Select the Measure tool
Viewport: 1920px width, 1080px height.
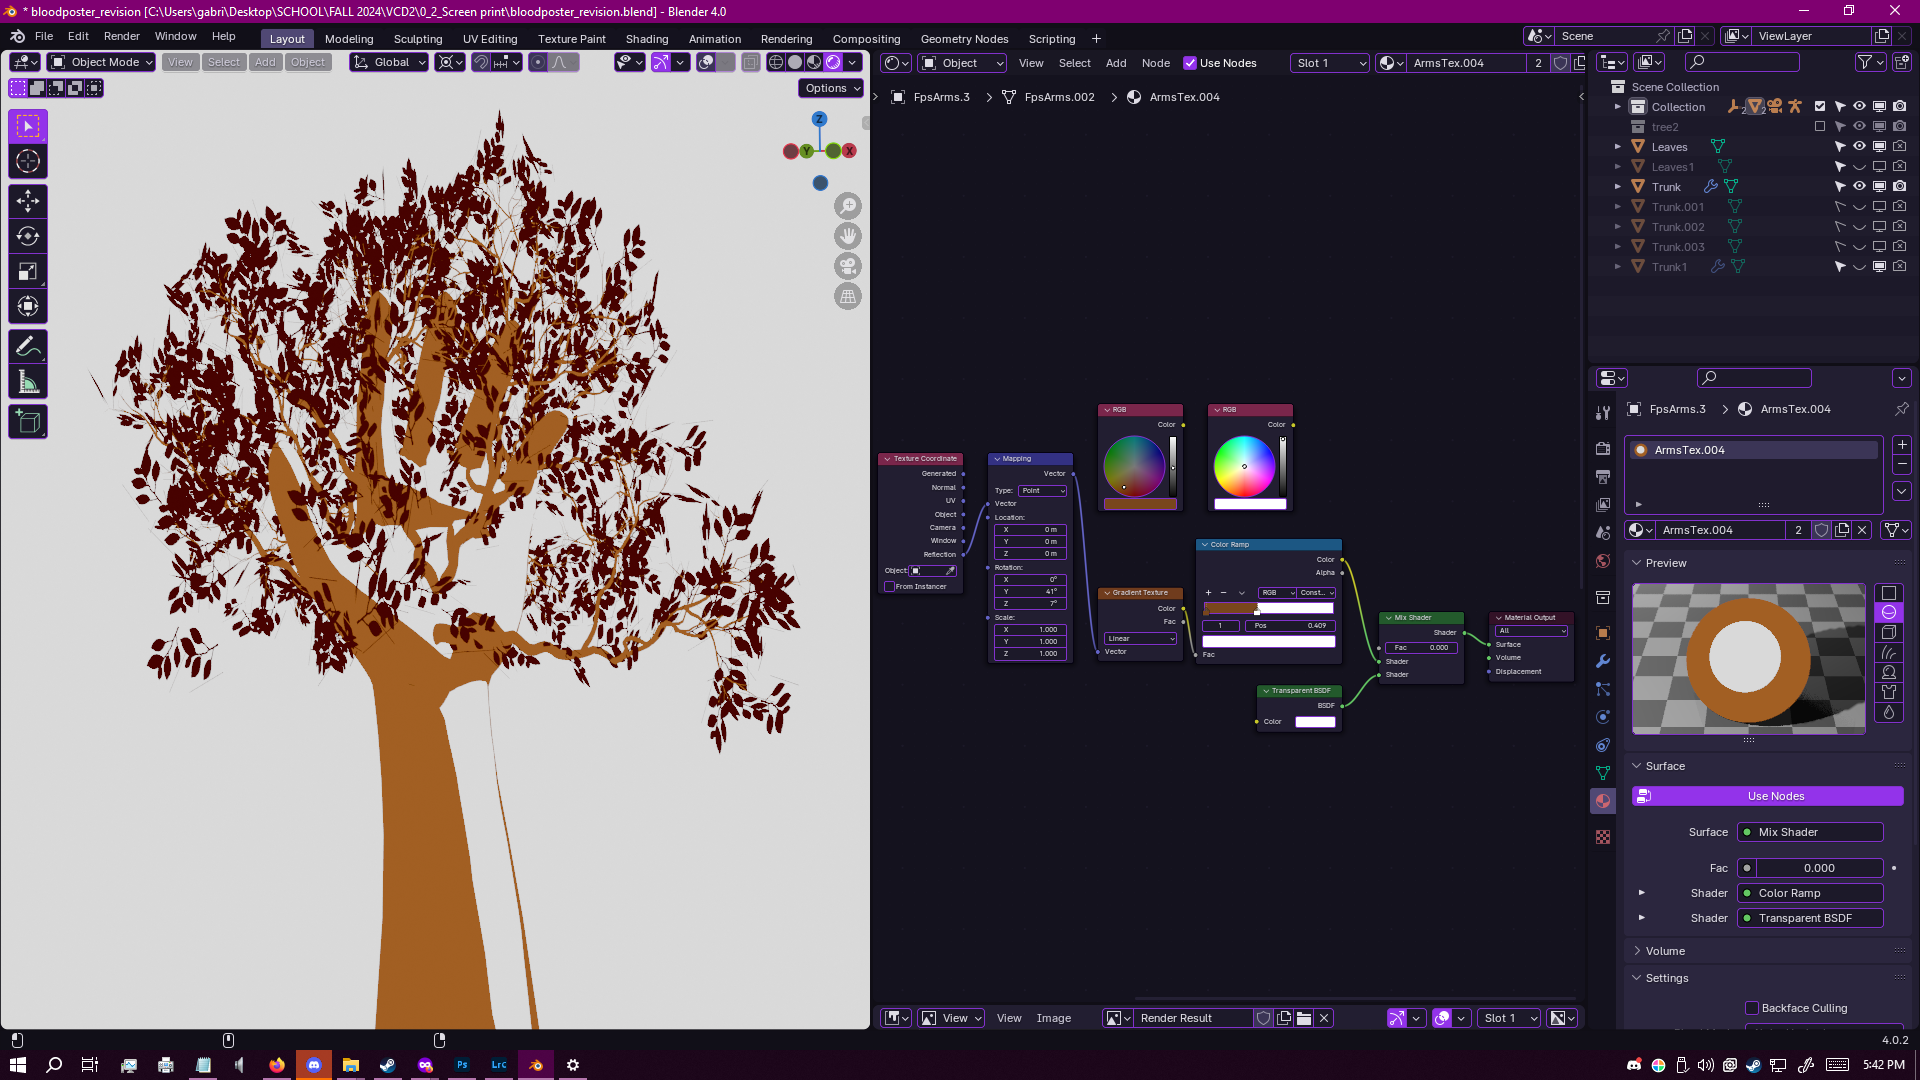(x=28, y=382)
